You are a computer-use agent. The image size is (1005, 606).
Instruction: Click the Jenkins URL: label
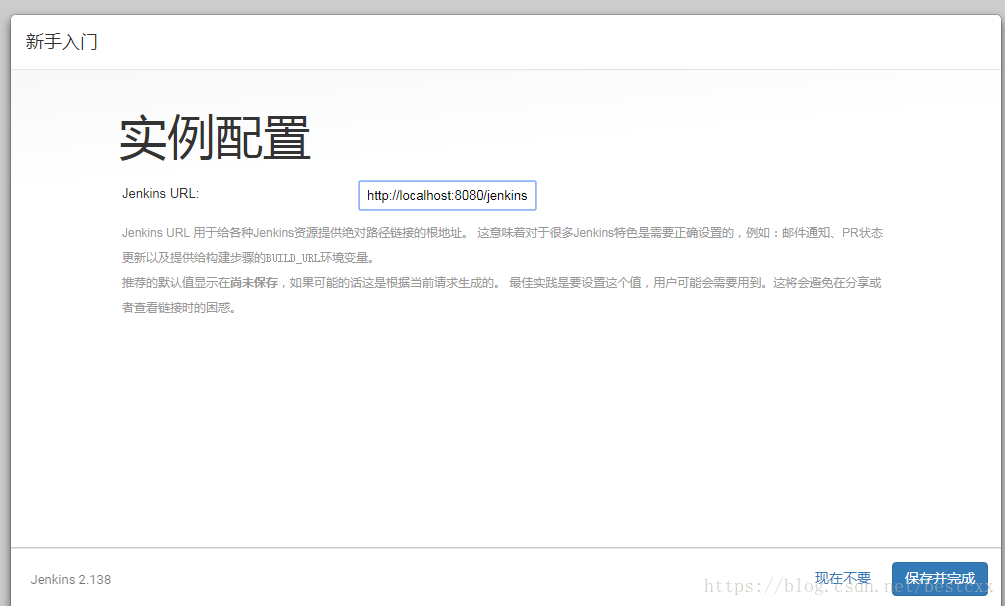pos(161,194)
